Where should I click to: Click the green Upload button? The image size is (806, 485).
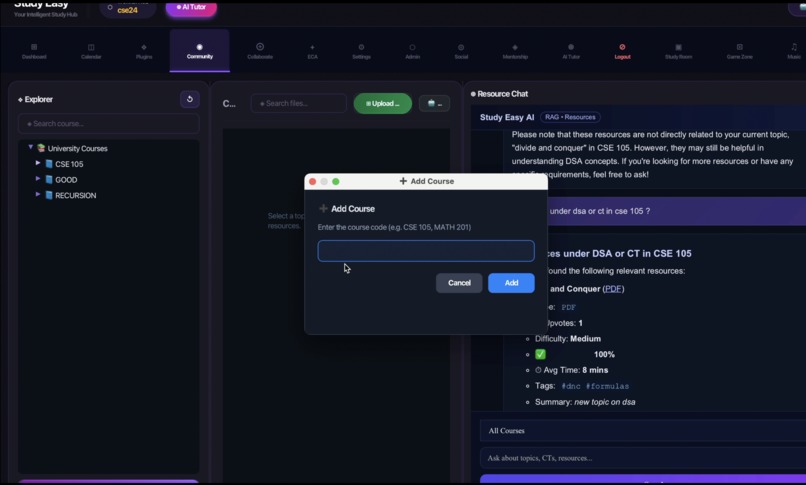pyautogui.click(x=382, y=103)
